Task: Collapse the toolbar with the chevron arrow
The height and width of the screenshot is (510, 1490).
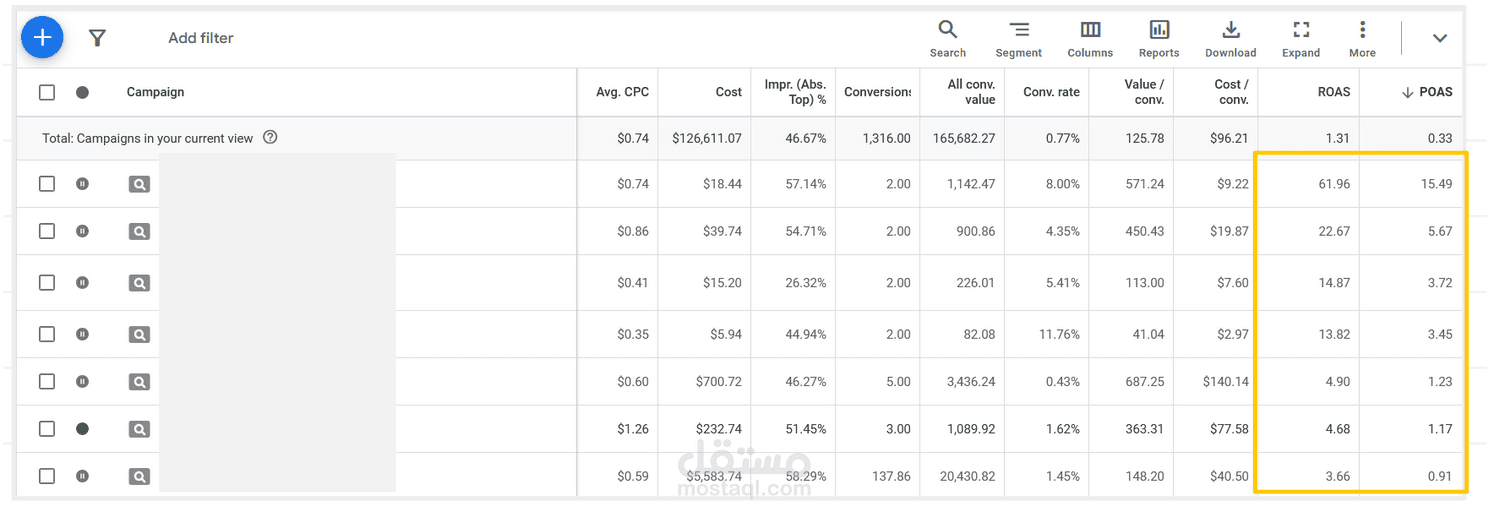Action: 1440,38
